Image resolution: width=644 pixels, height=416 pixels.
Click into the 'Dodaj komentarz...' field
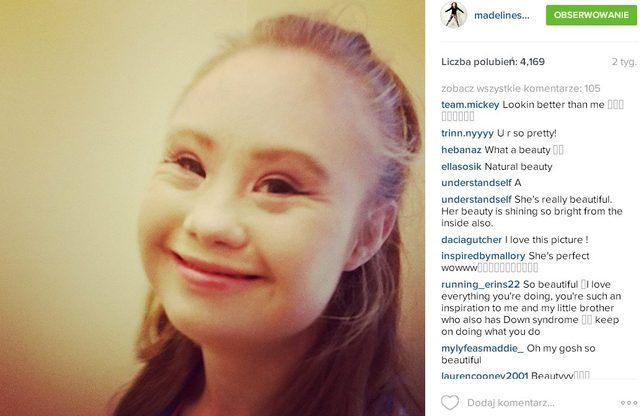(x=511, y=403)
